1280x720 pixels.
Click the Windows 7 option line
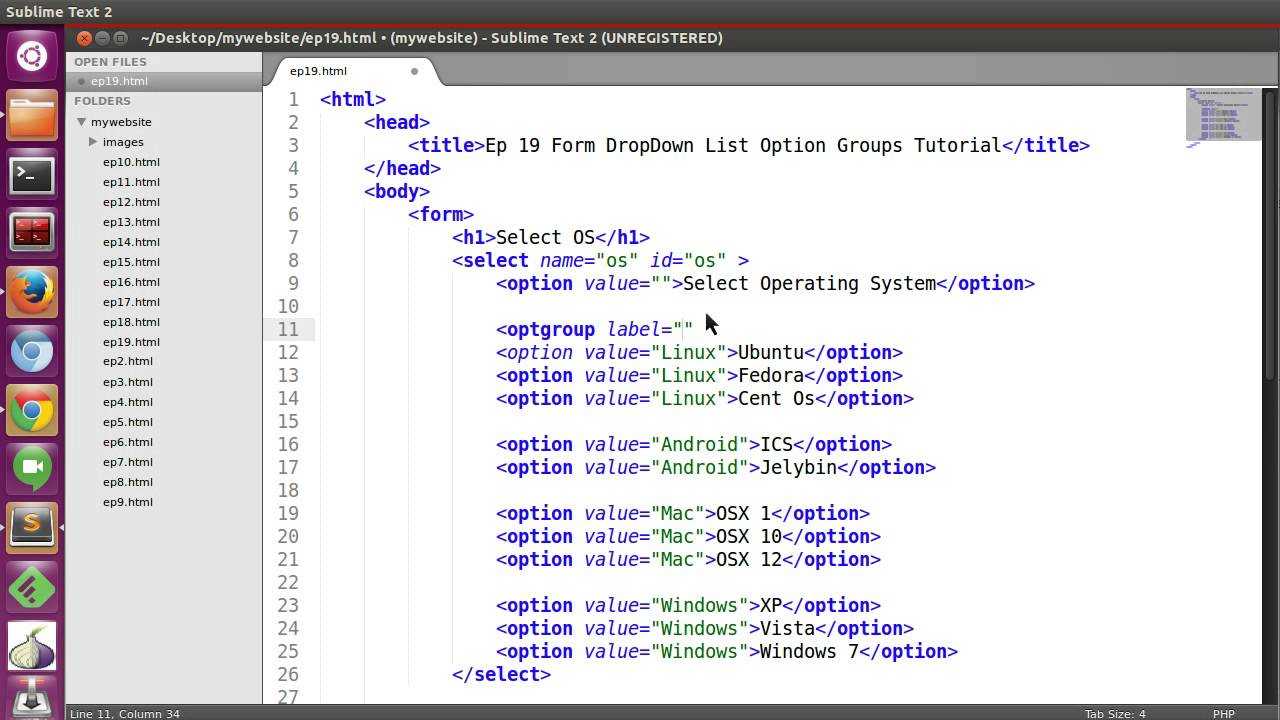point(727,651)
